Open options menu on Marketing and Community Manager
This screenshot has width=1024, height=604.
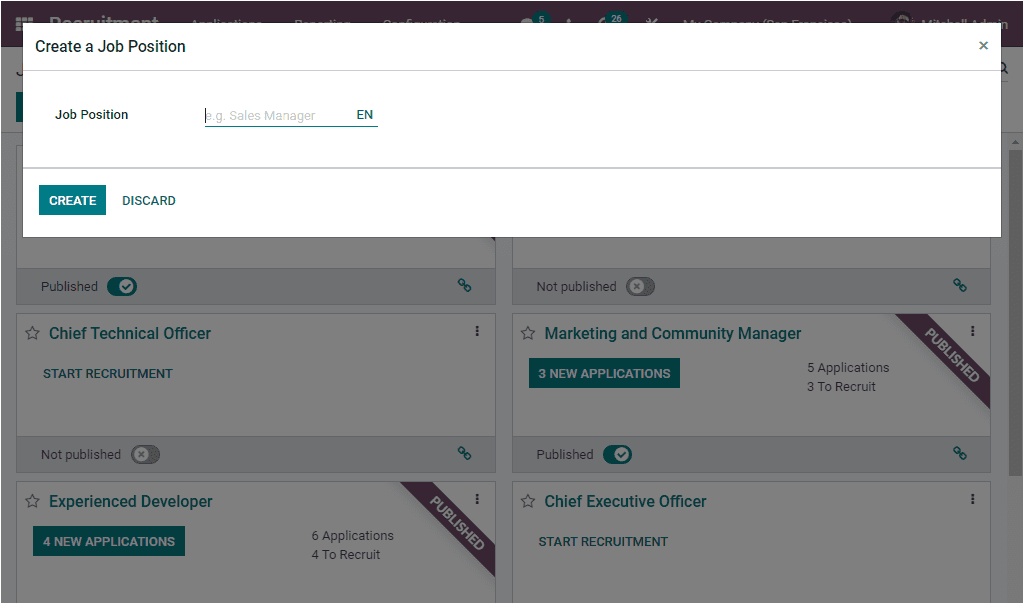click(x=972, y=330)
